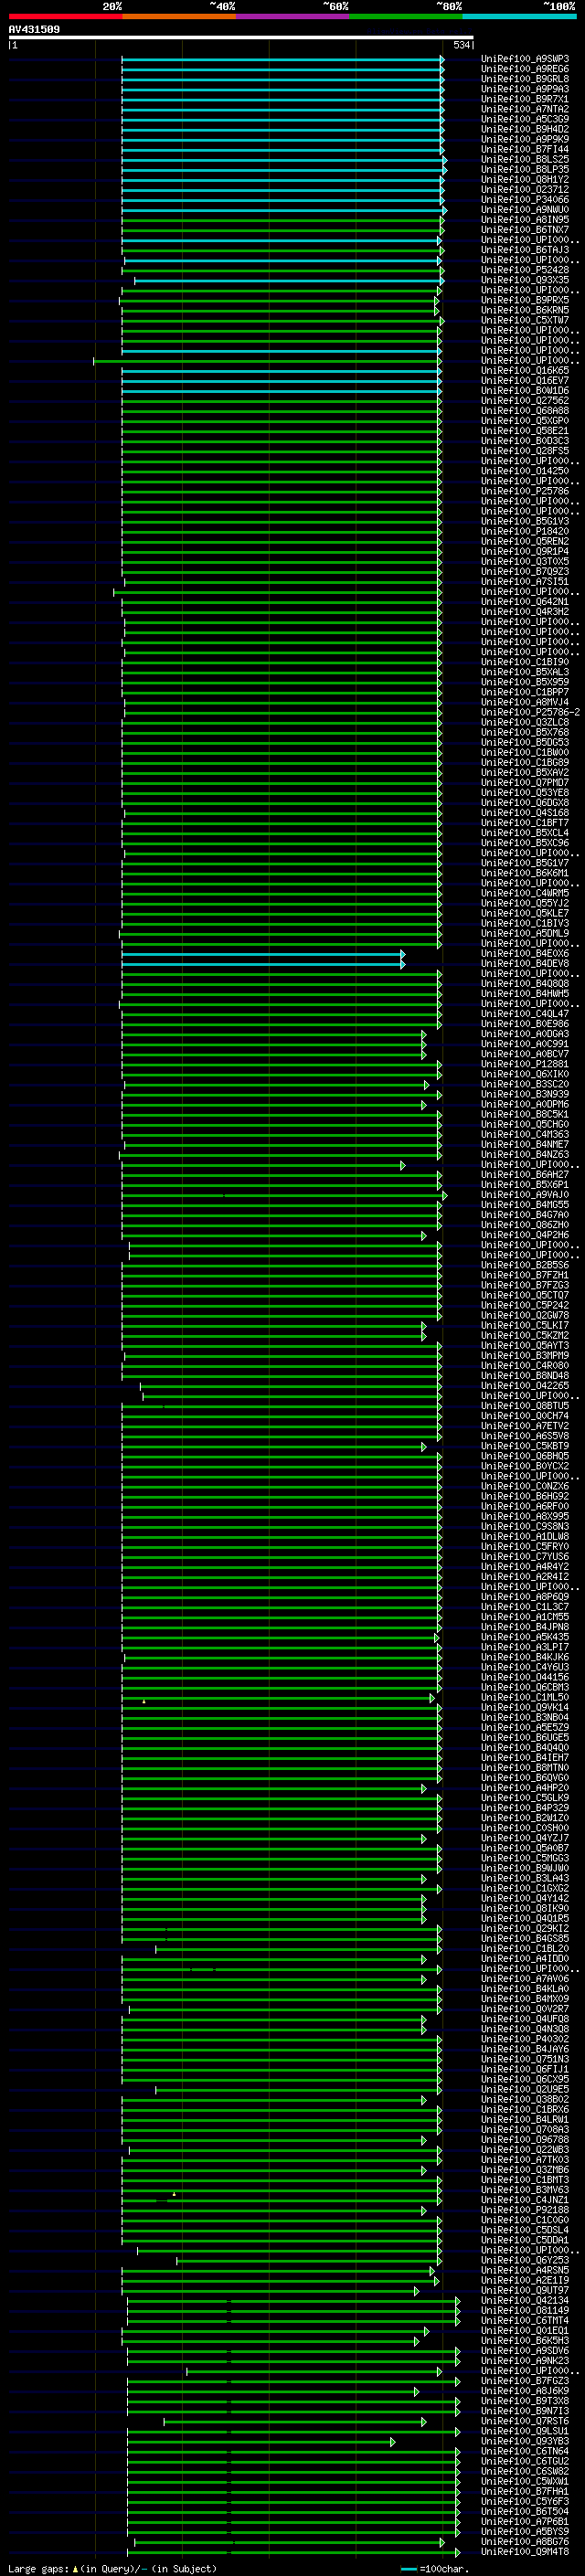This screenshot has height=2576, width=585.
Task: Click label UniRef100_B6TNX7
Action: [525, 230]
